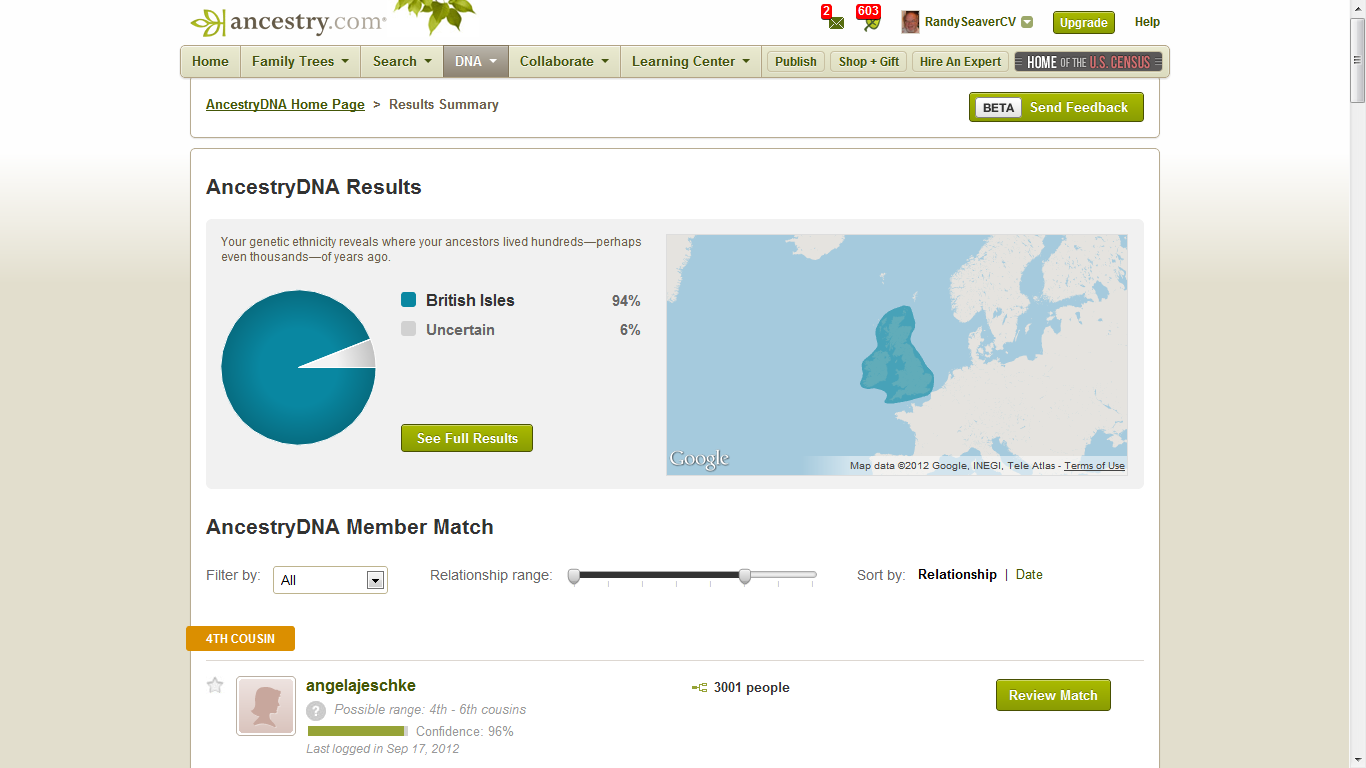Click the British Isles teal swatch
The image size is (1366, 768).
408,300
